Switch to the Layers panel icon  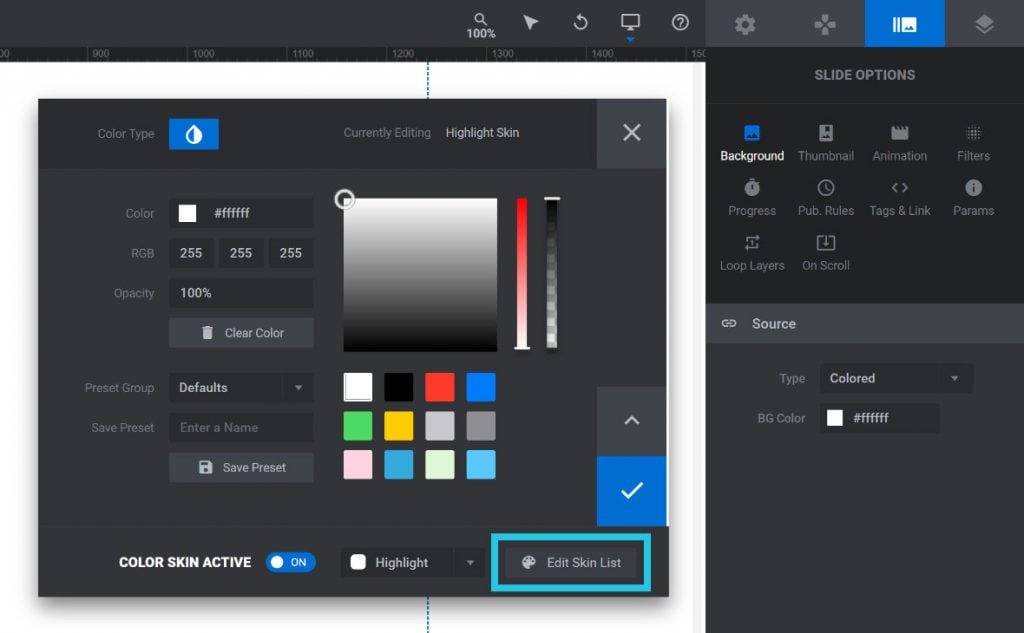point(984,22)
